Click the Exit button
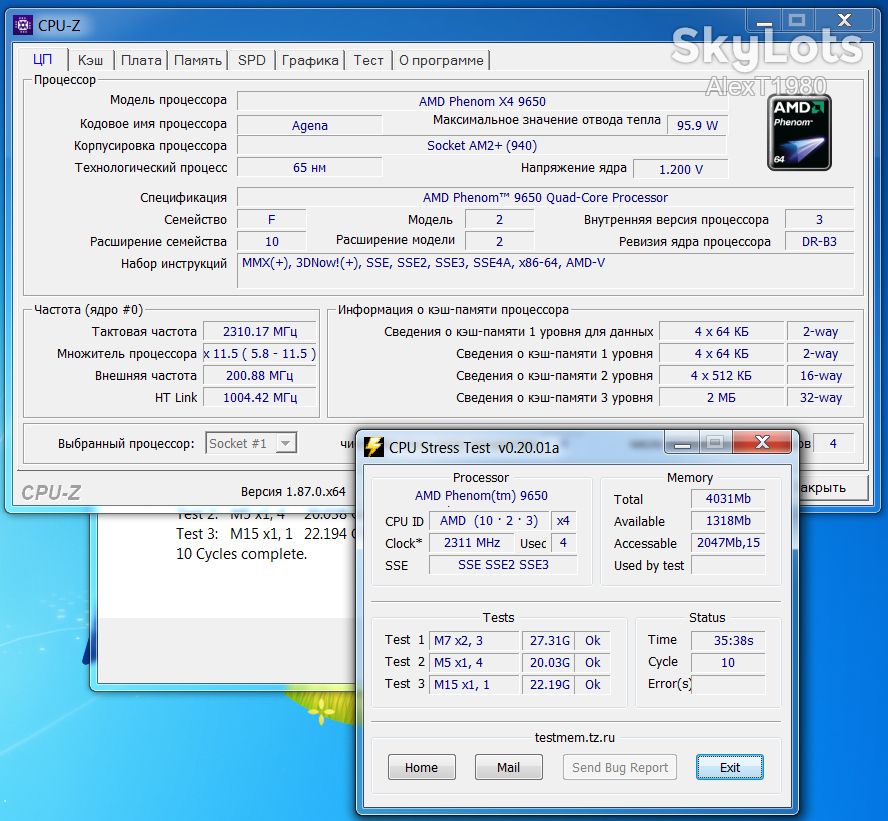The width and height of the screenshot is (888, 821). pos(729,767)
